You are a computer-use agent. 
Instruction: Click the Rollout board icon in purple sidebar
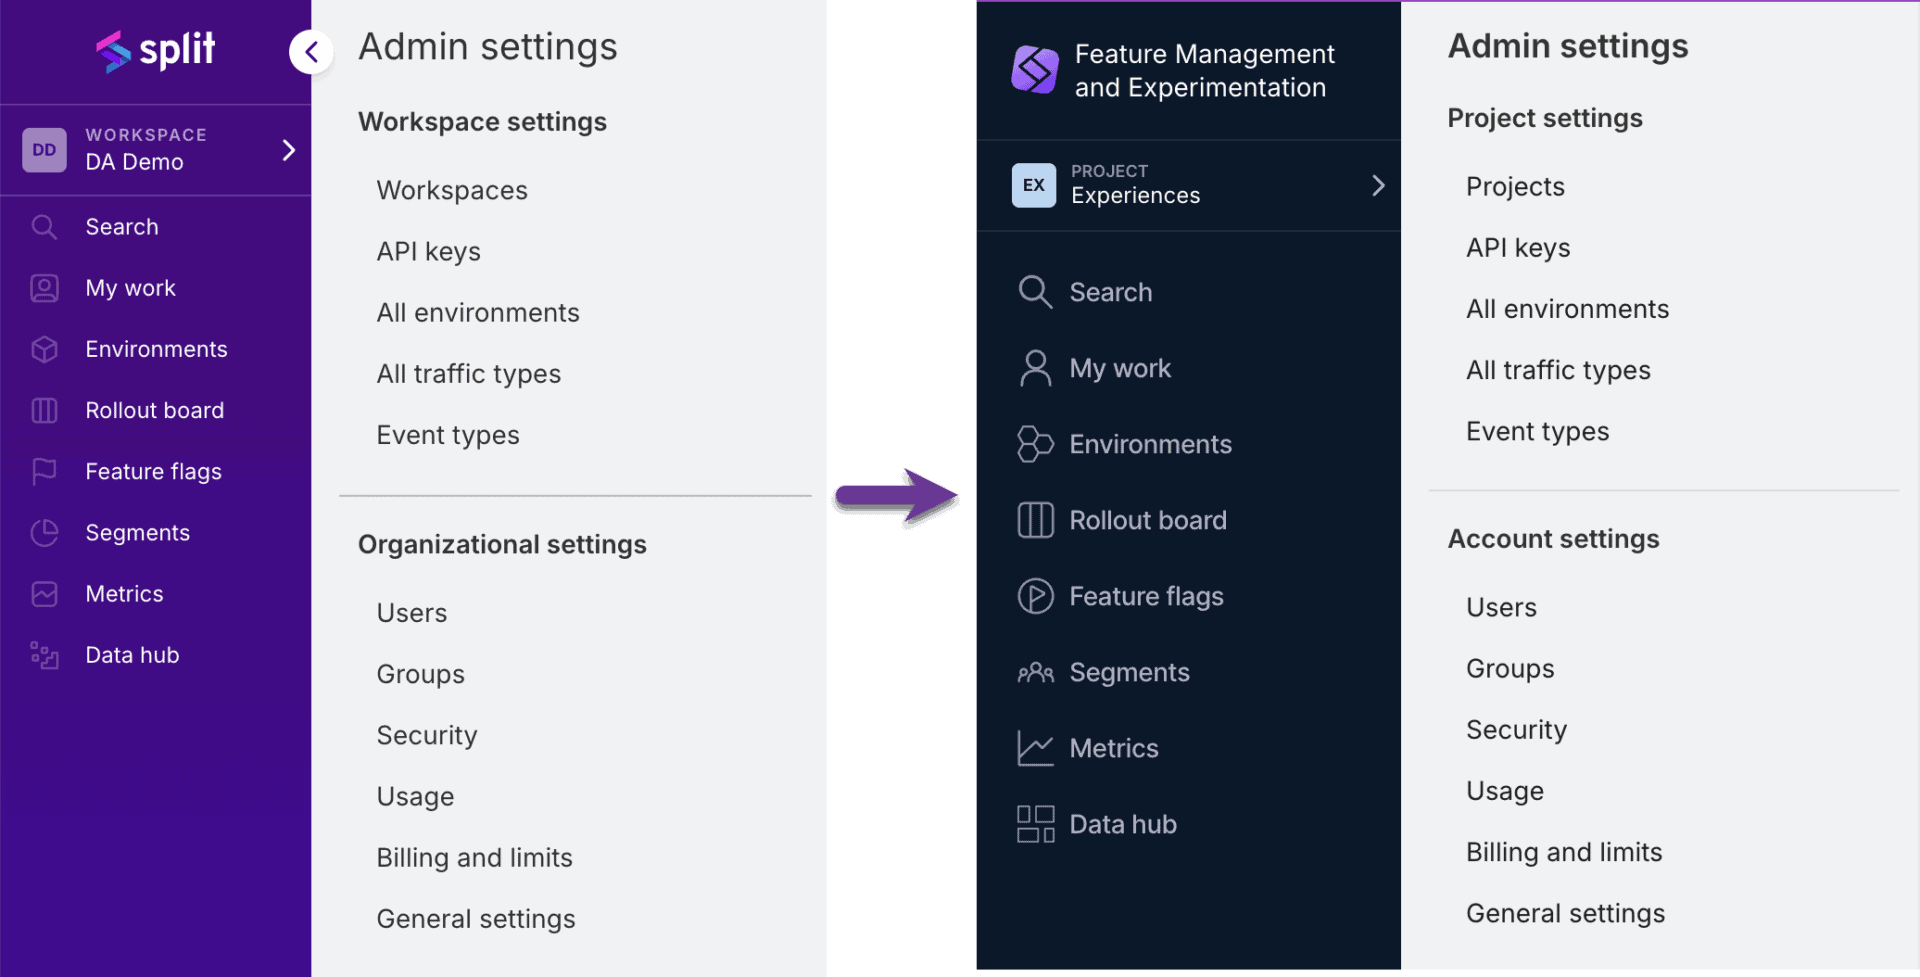(44, 410)
